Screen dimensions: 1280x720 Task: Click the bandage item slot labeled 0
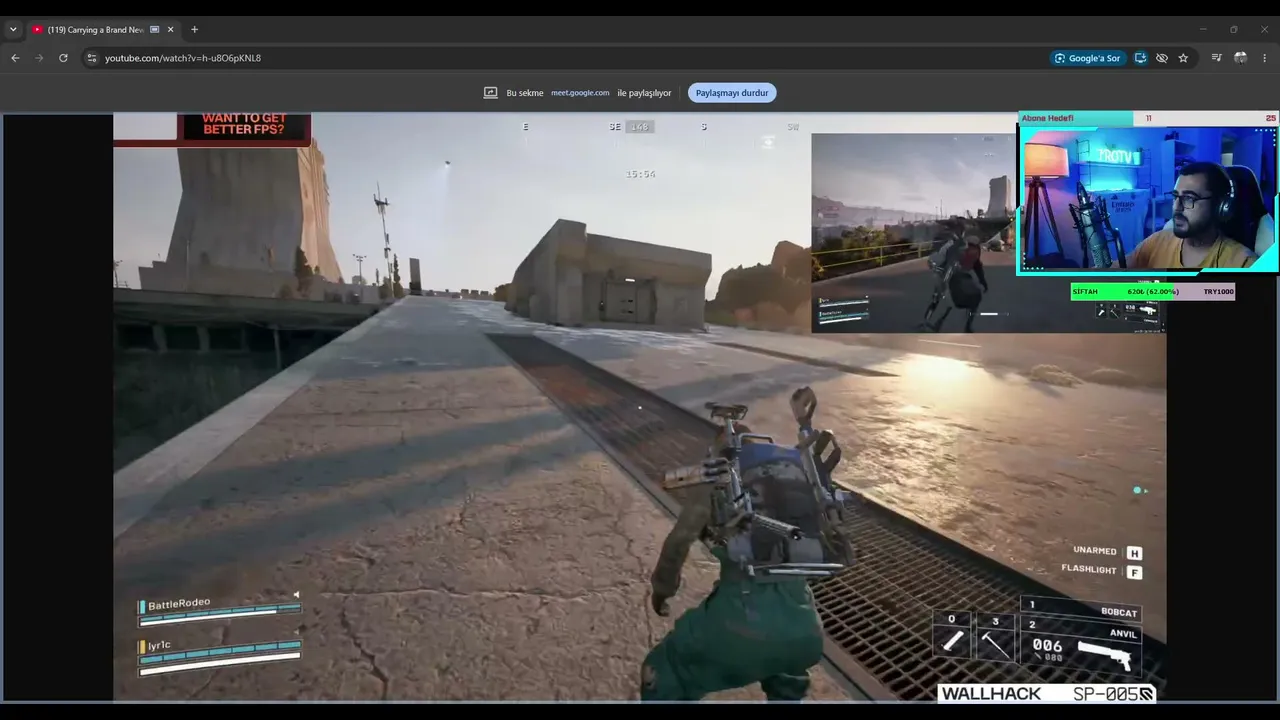click(x=952, y=634)
